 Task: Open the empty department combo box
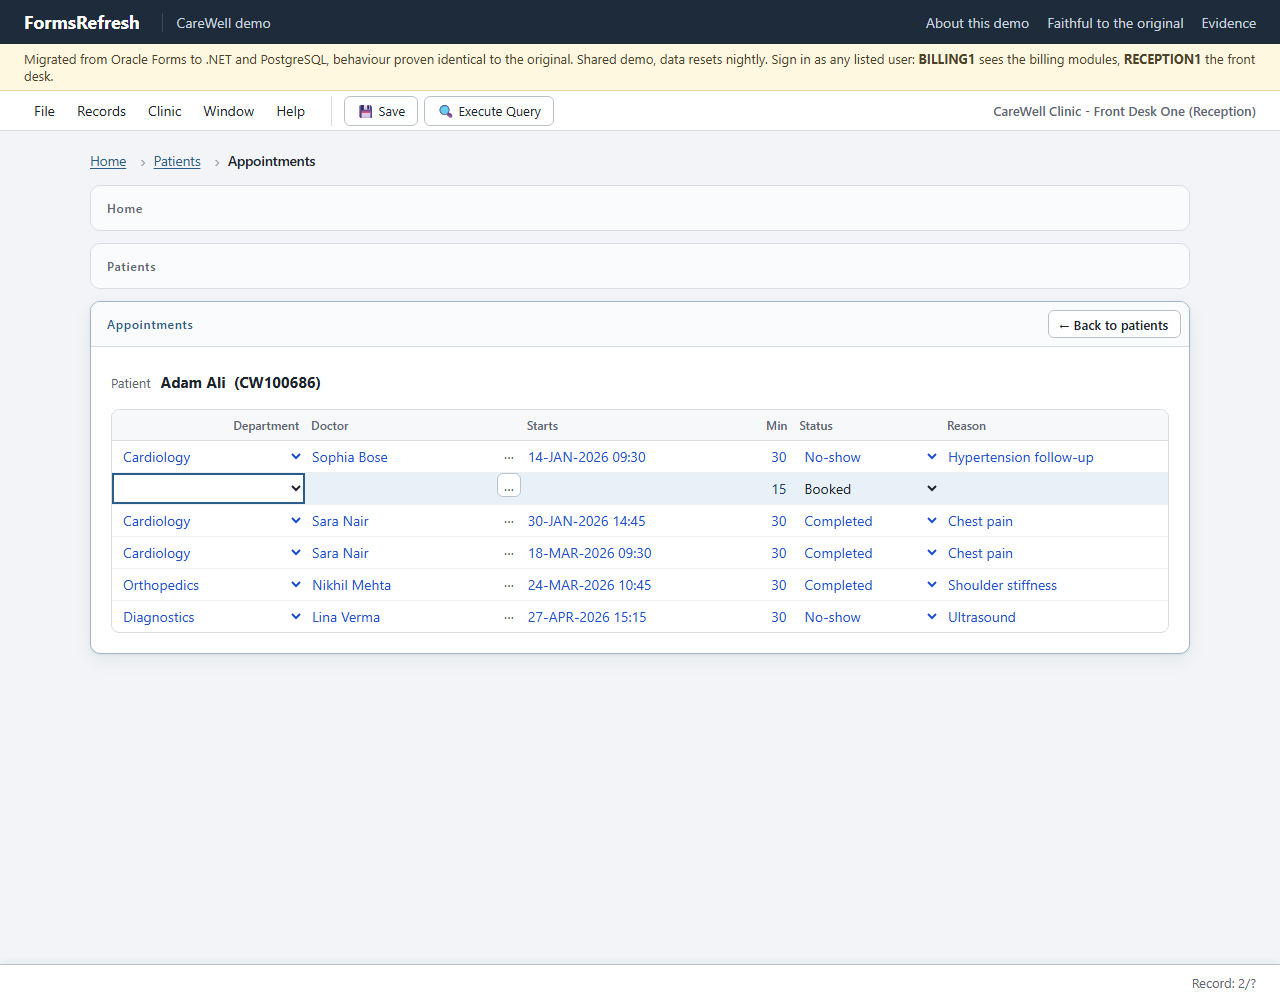click(208, 488)
